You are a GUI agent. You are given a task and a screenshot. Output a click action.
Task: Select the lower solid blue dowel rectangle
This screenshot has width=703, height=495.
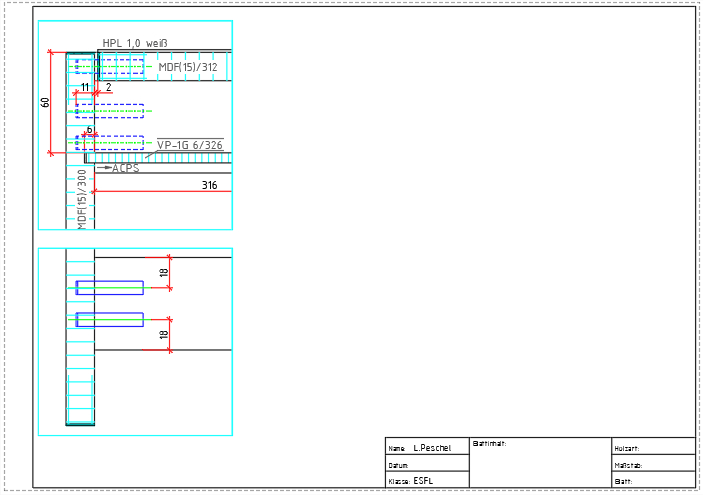[109, 320]
